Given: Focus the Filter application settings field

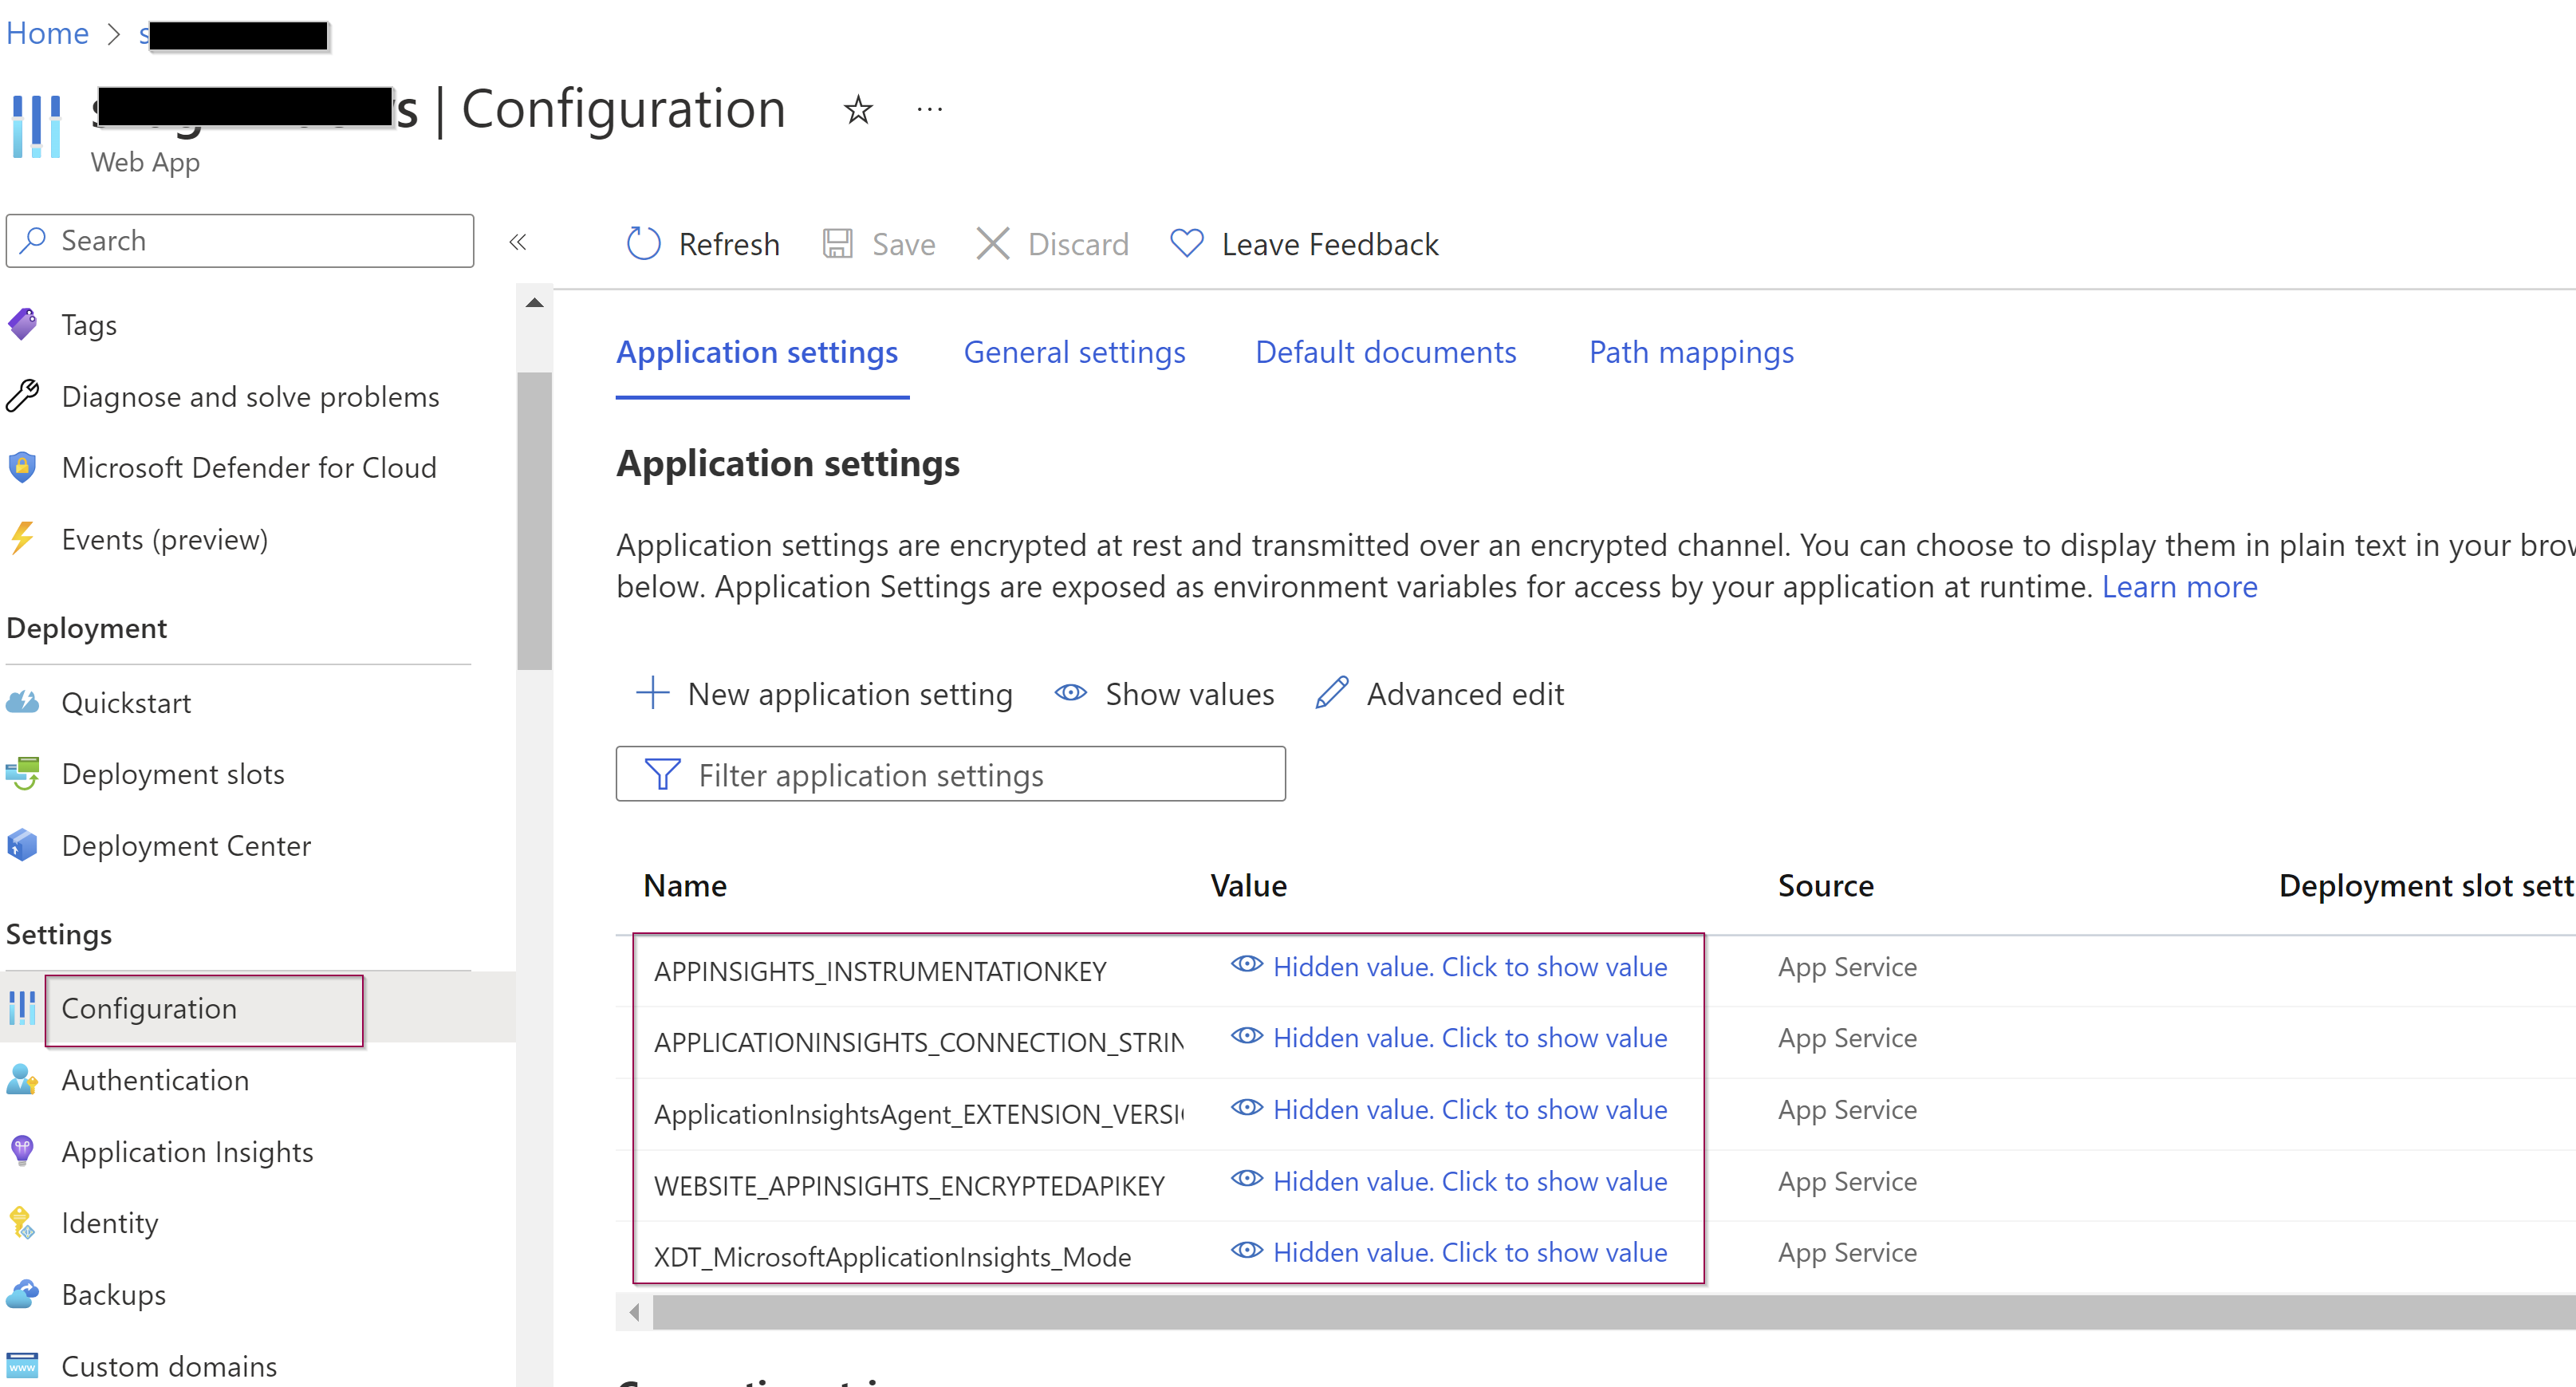Looking at the screenshot, I should point(951,774).
